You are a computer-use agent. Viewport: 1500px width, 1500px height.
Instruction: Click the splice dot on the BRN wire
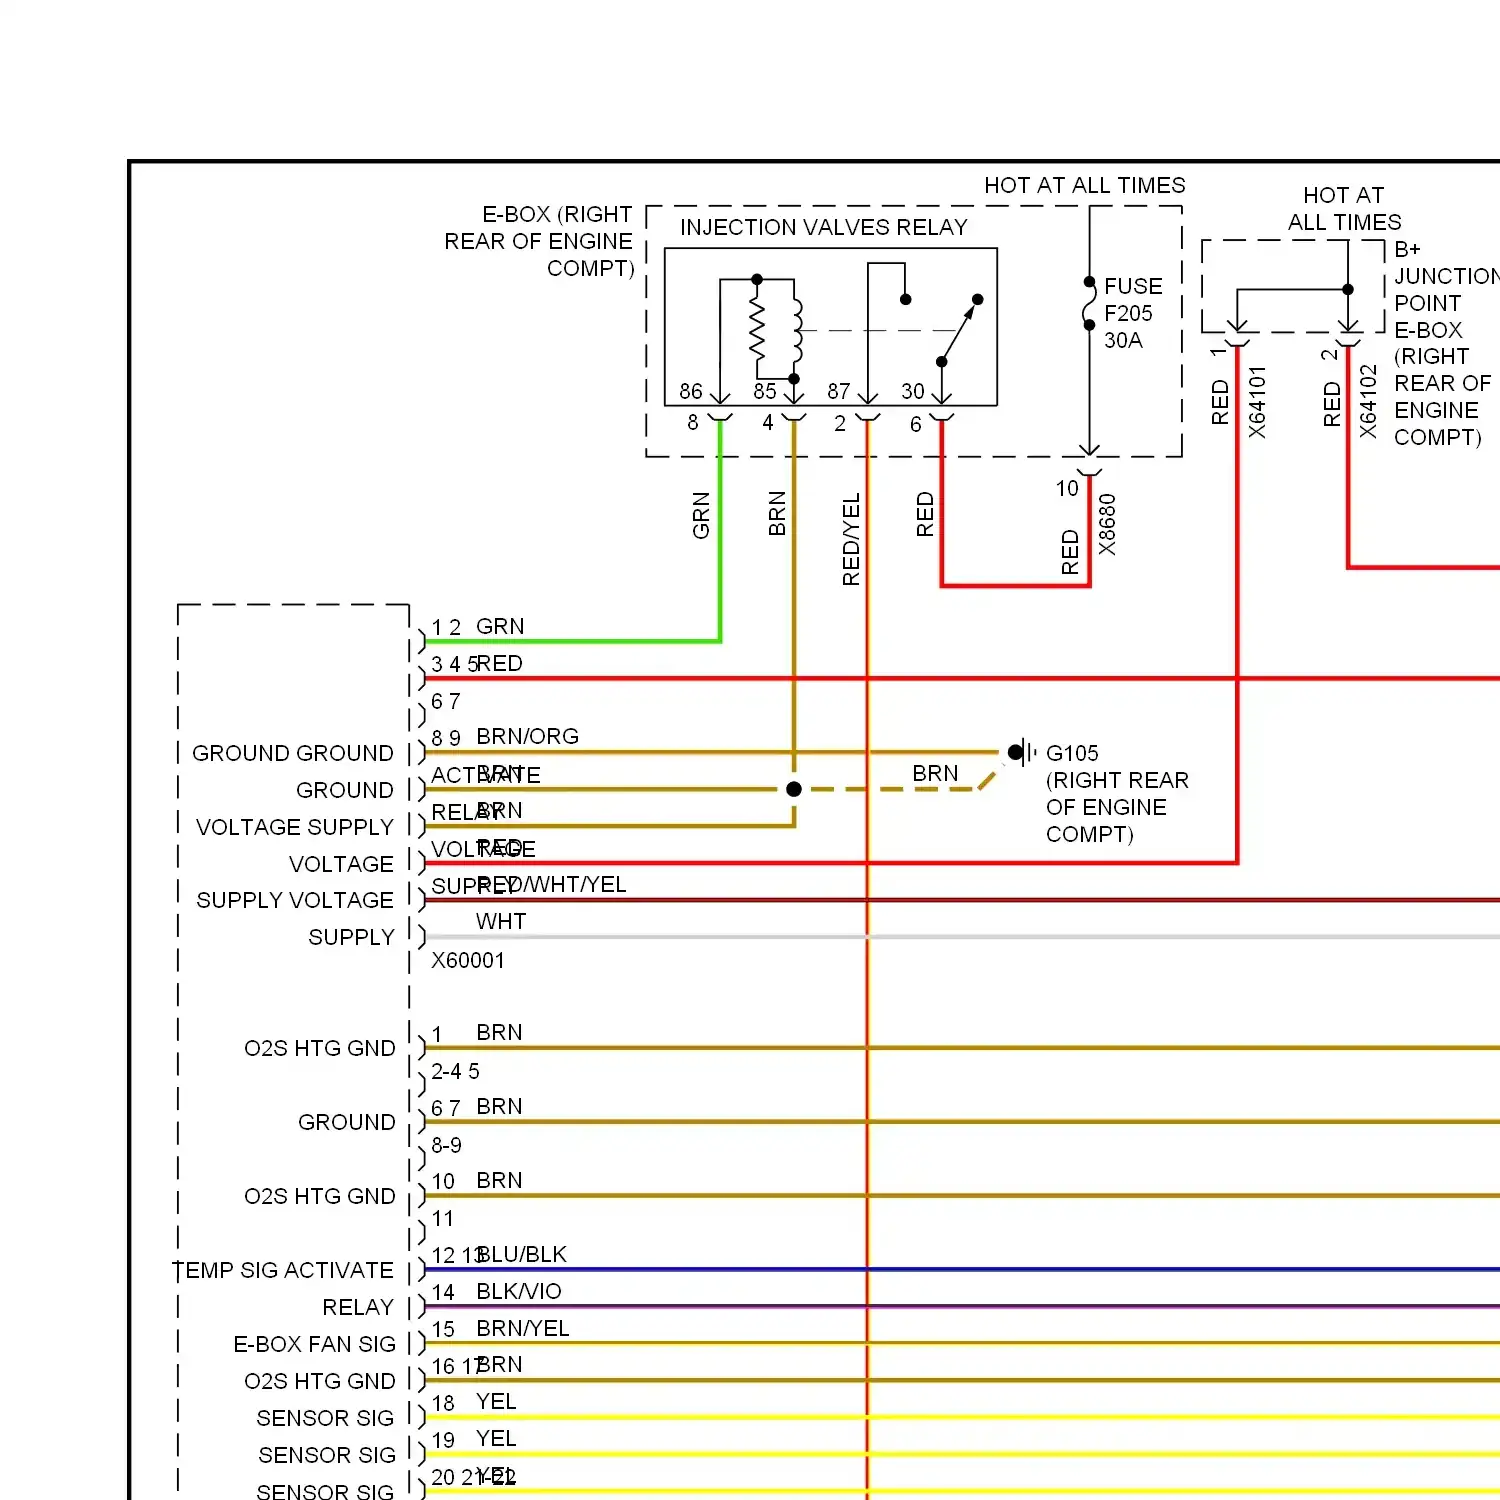(x=794, y=789)
